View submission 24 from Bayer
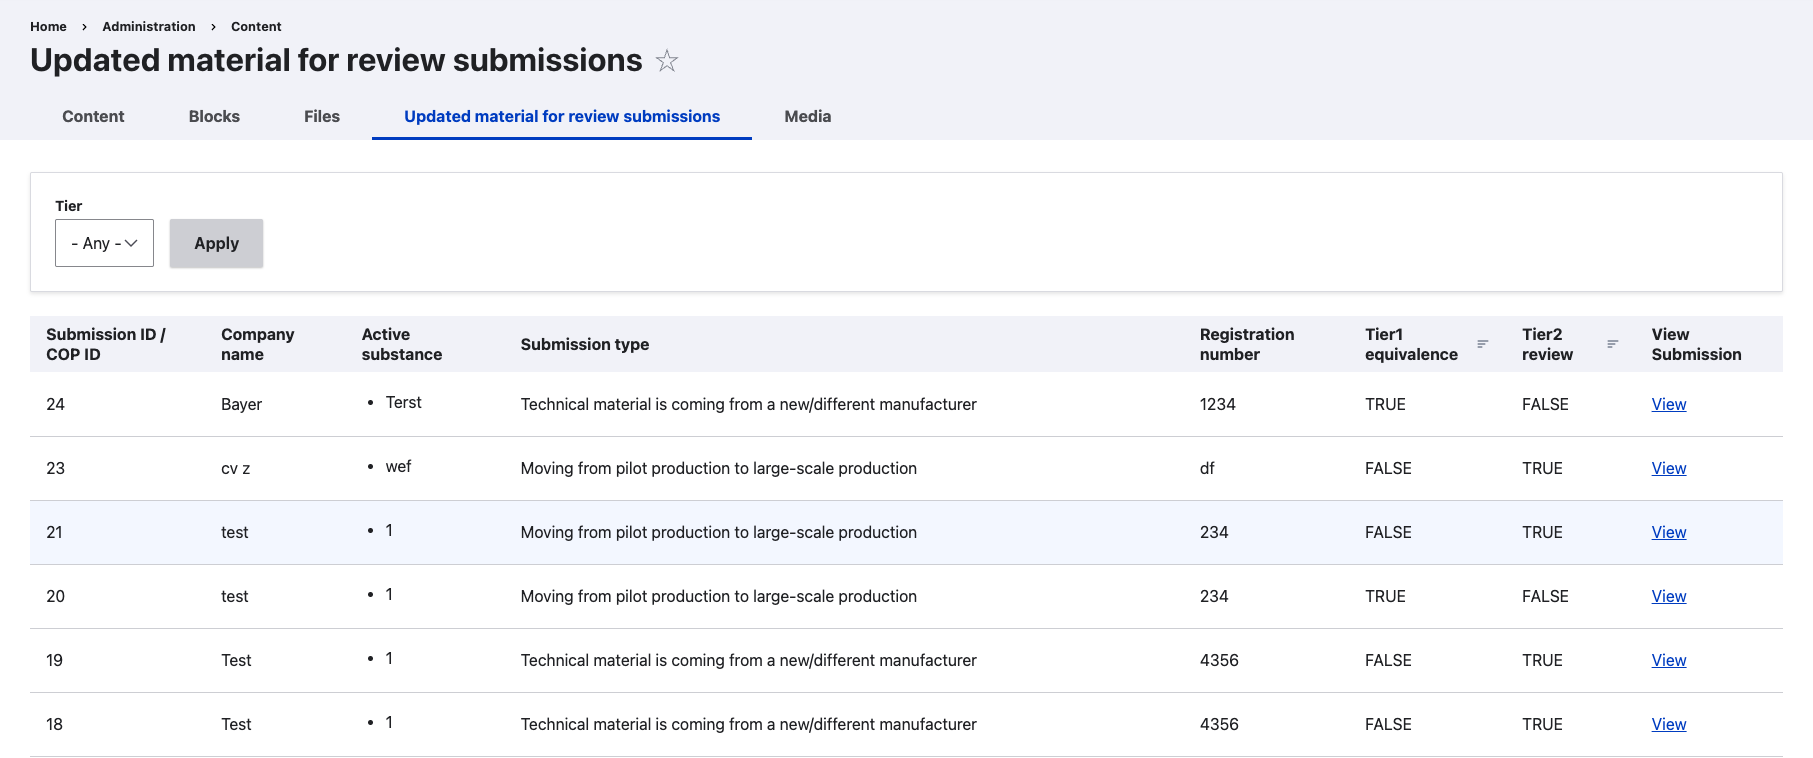The height and width of the screenshot is (758, 1813). coord(1668,404)
